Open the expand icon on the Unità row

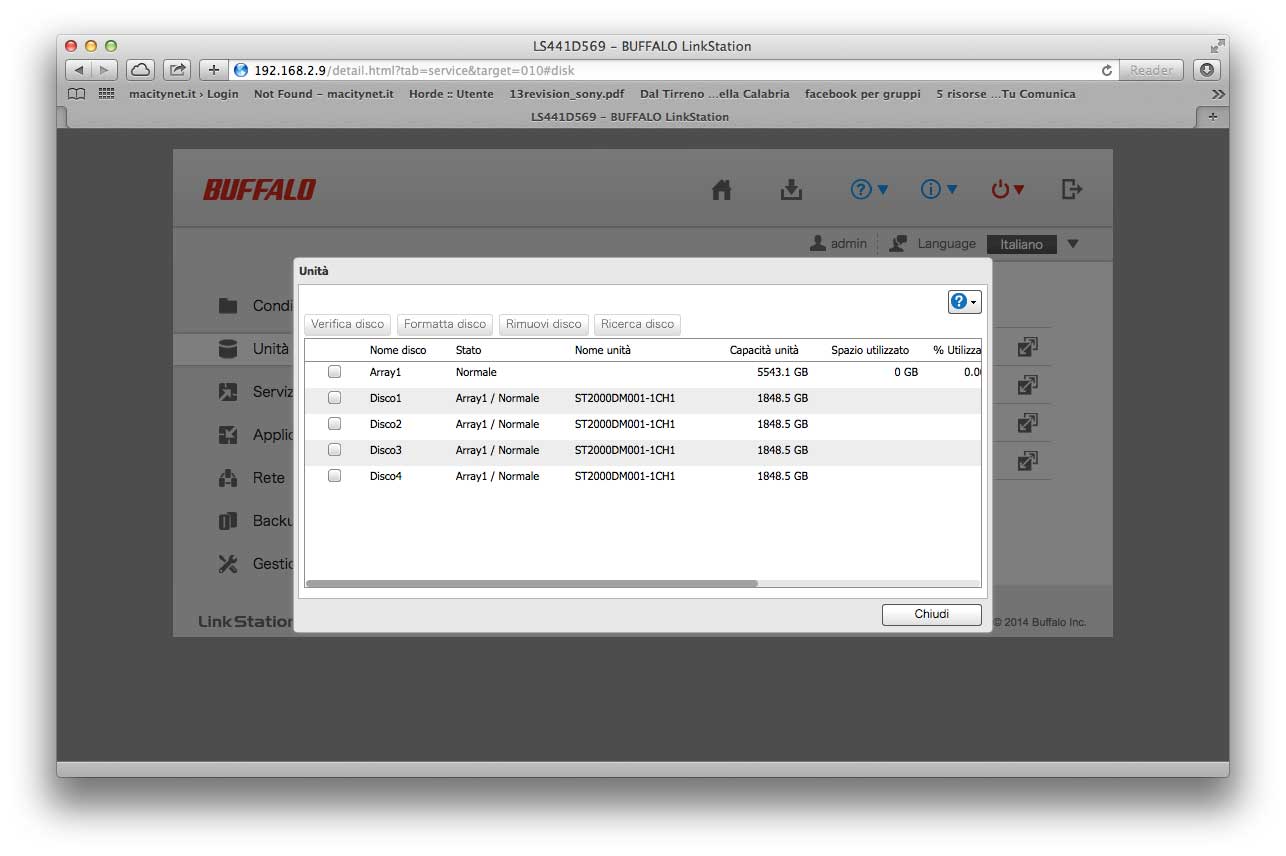(x=1027, y=347)
